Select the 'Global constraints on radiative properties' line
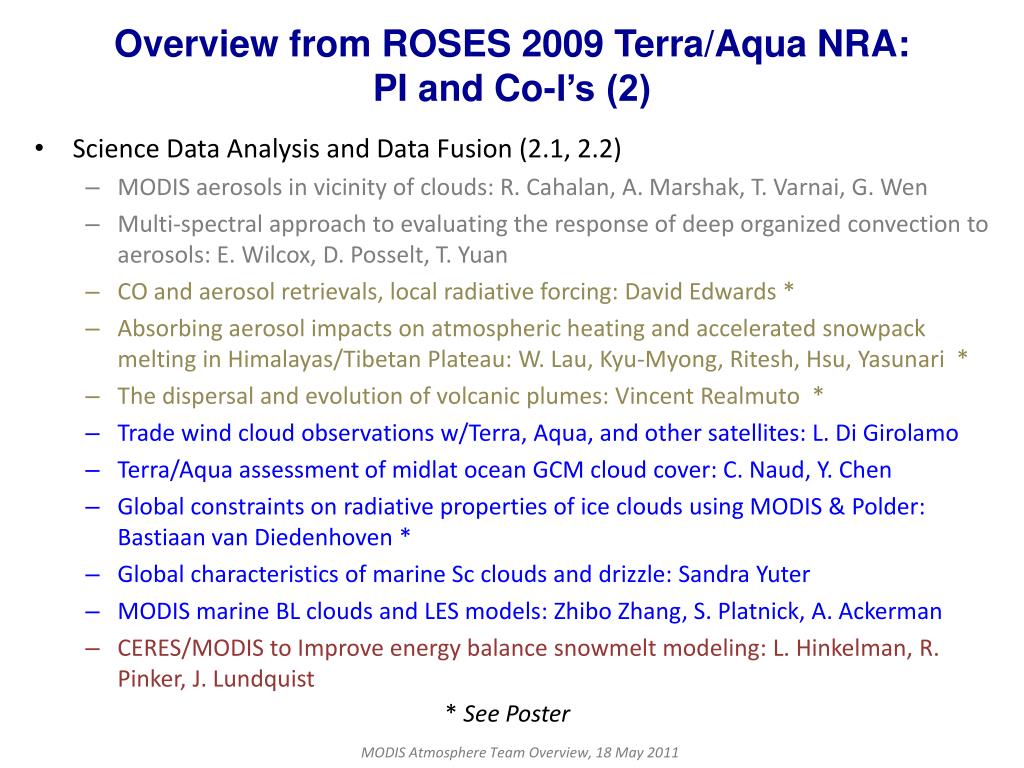1024x768 pixels. point(521,507)
